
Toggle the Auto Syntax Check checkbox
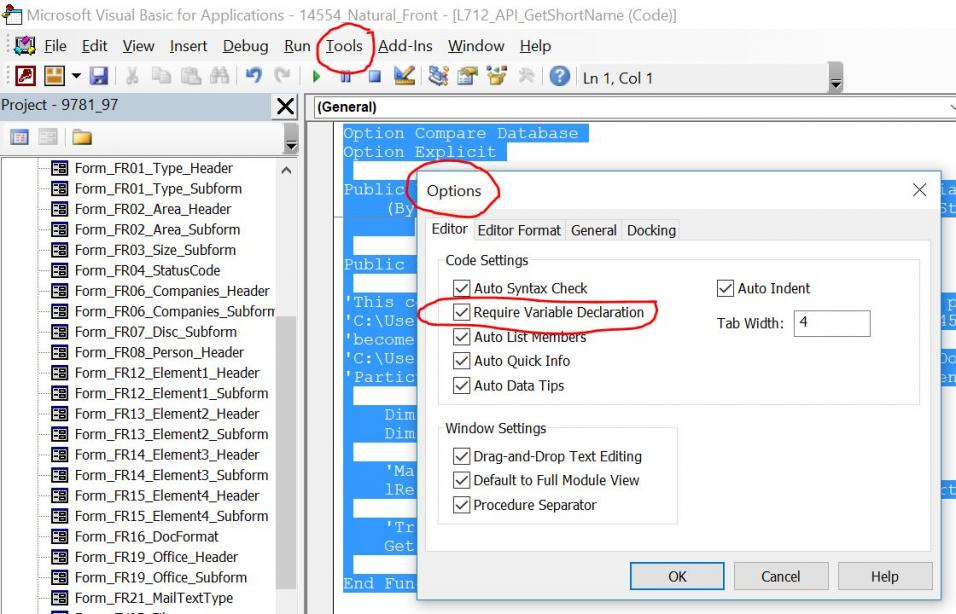[x=462, y=288]
